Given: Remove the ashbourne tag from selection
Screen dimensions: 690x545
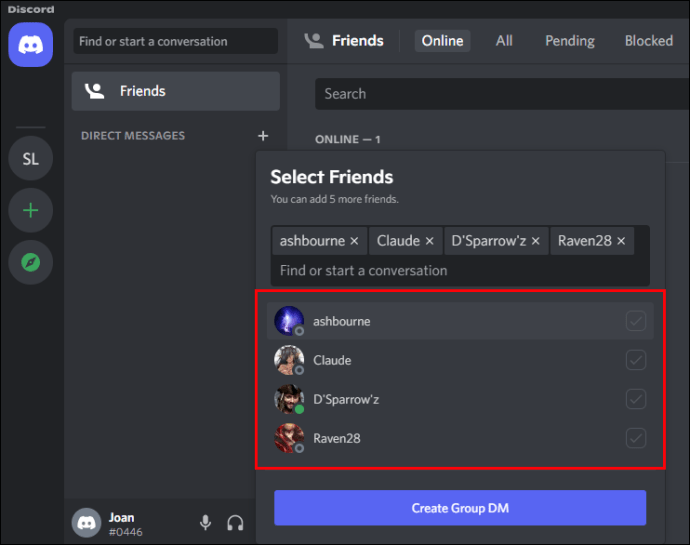Looking at the screenshot, I should 353,241.
